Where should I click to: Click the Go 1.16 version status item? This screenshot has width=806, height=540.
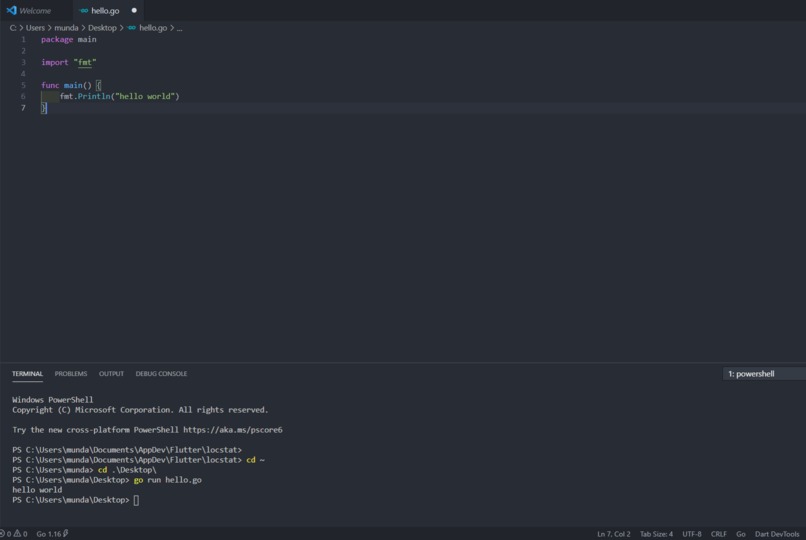pyautogui.click(x=49, y=534)
